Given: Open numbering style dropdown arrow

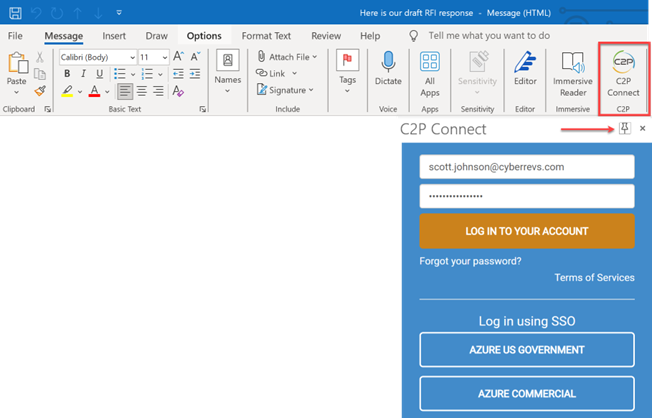Looking at the screenshot, I should [160, 74].
